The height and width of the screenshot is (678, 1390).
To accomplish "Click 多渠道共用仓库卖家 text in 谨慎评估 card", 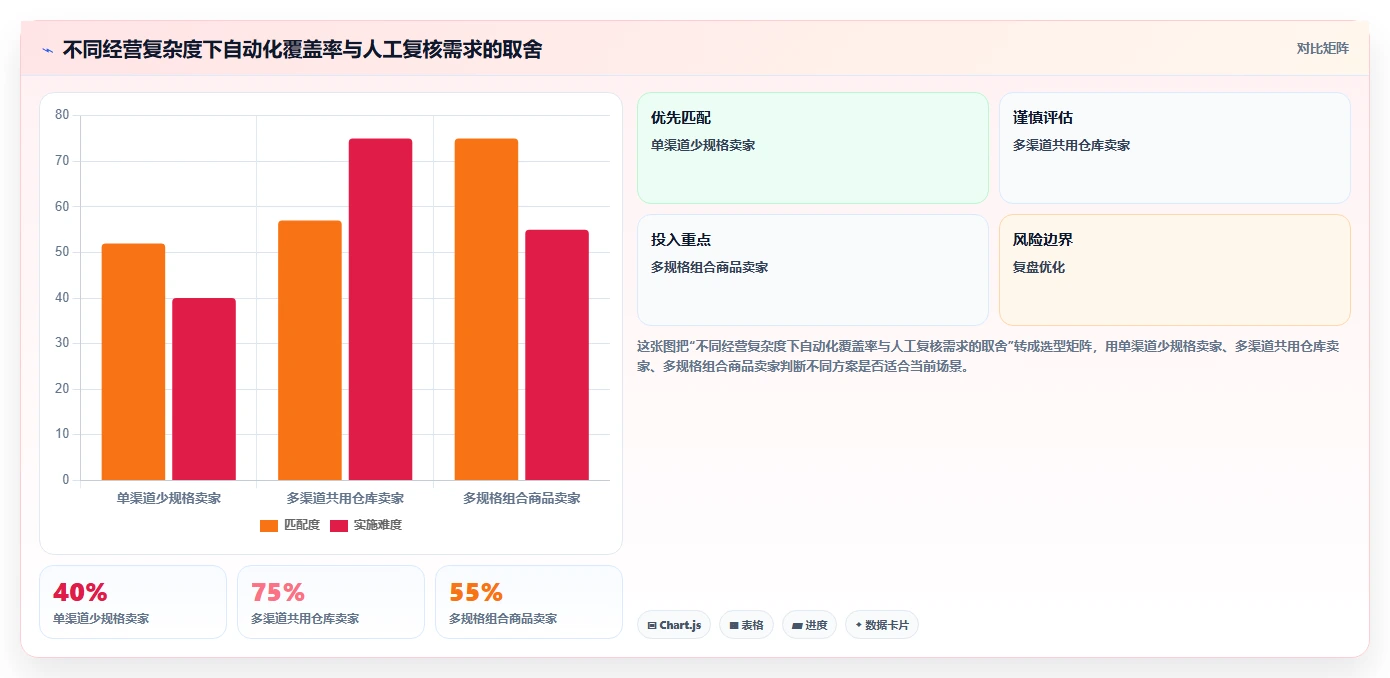I will [1072, 145].
